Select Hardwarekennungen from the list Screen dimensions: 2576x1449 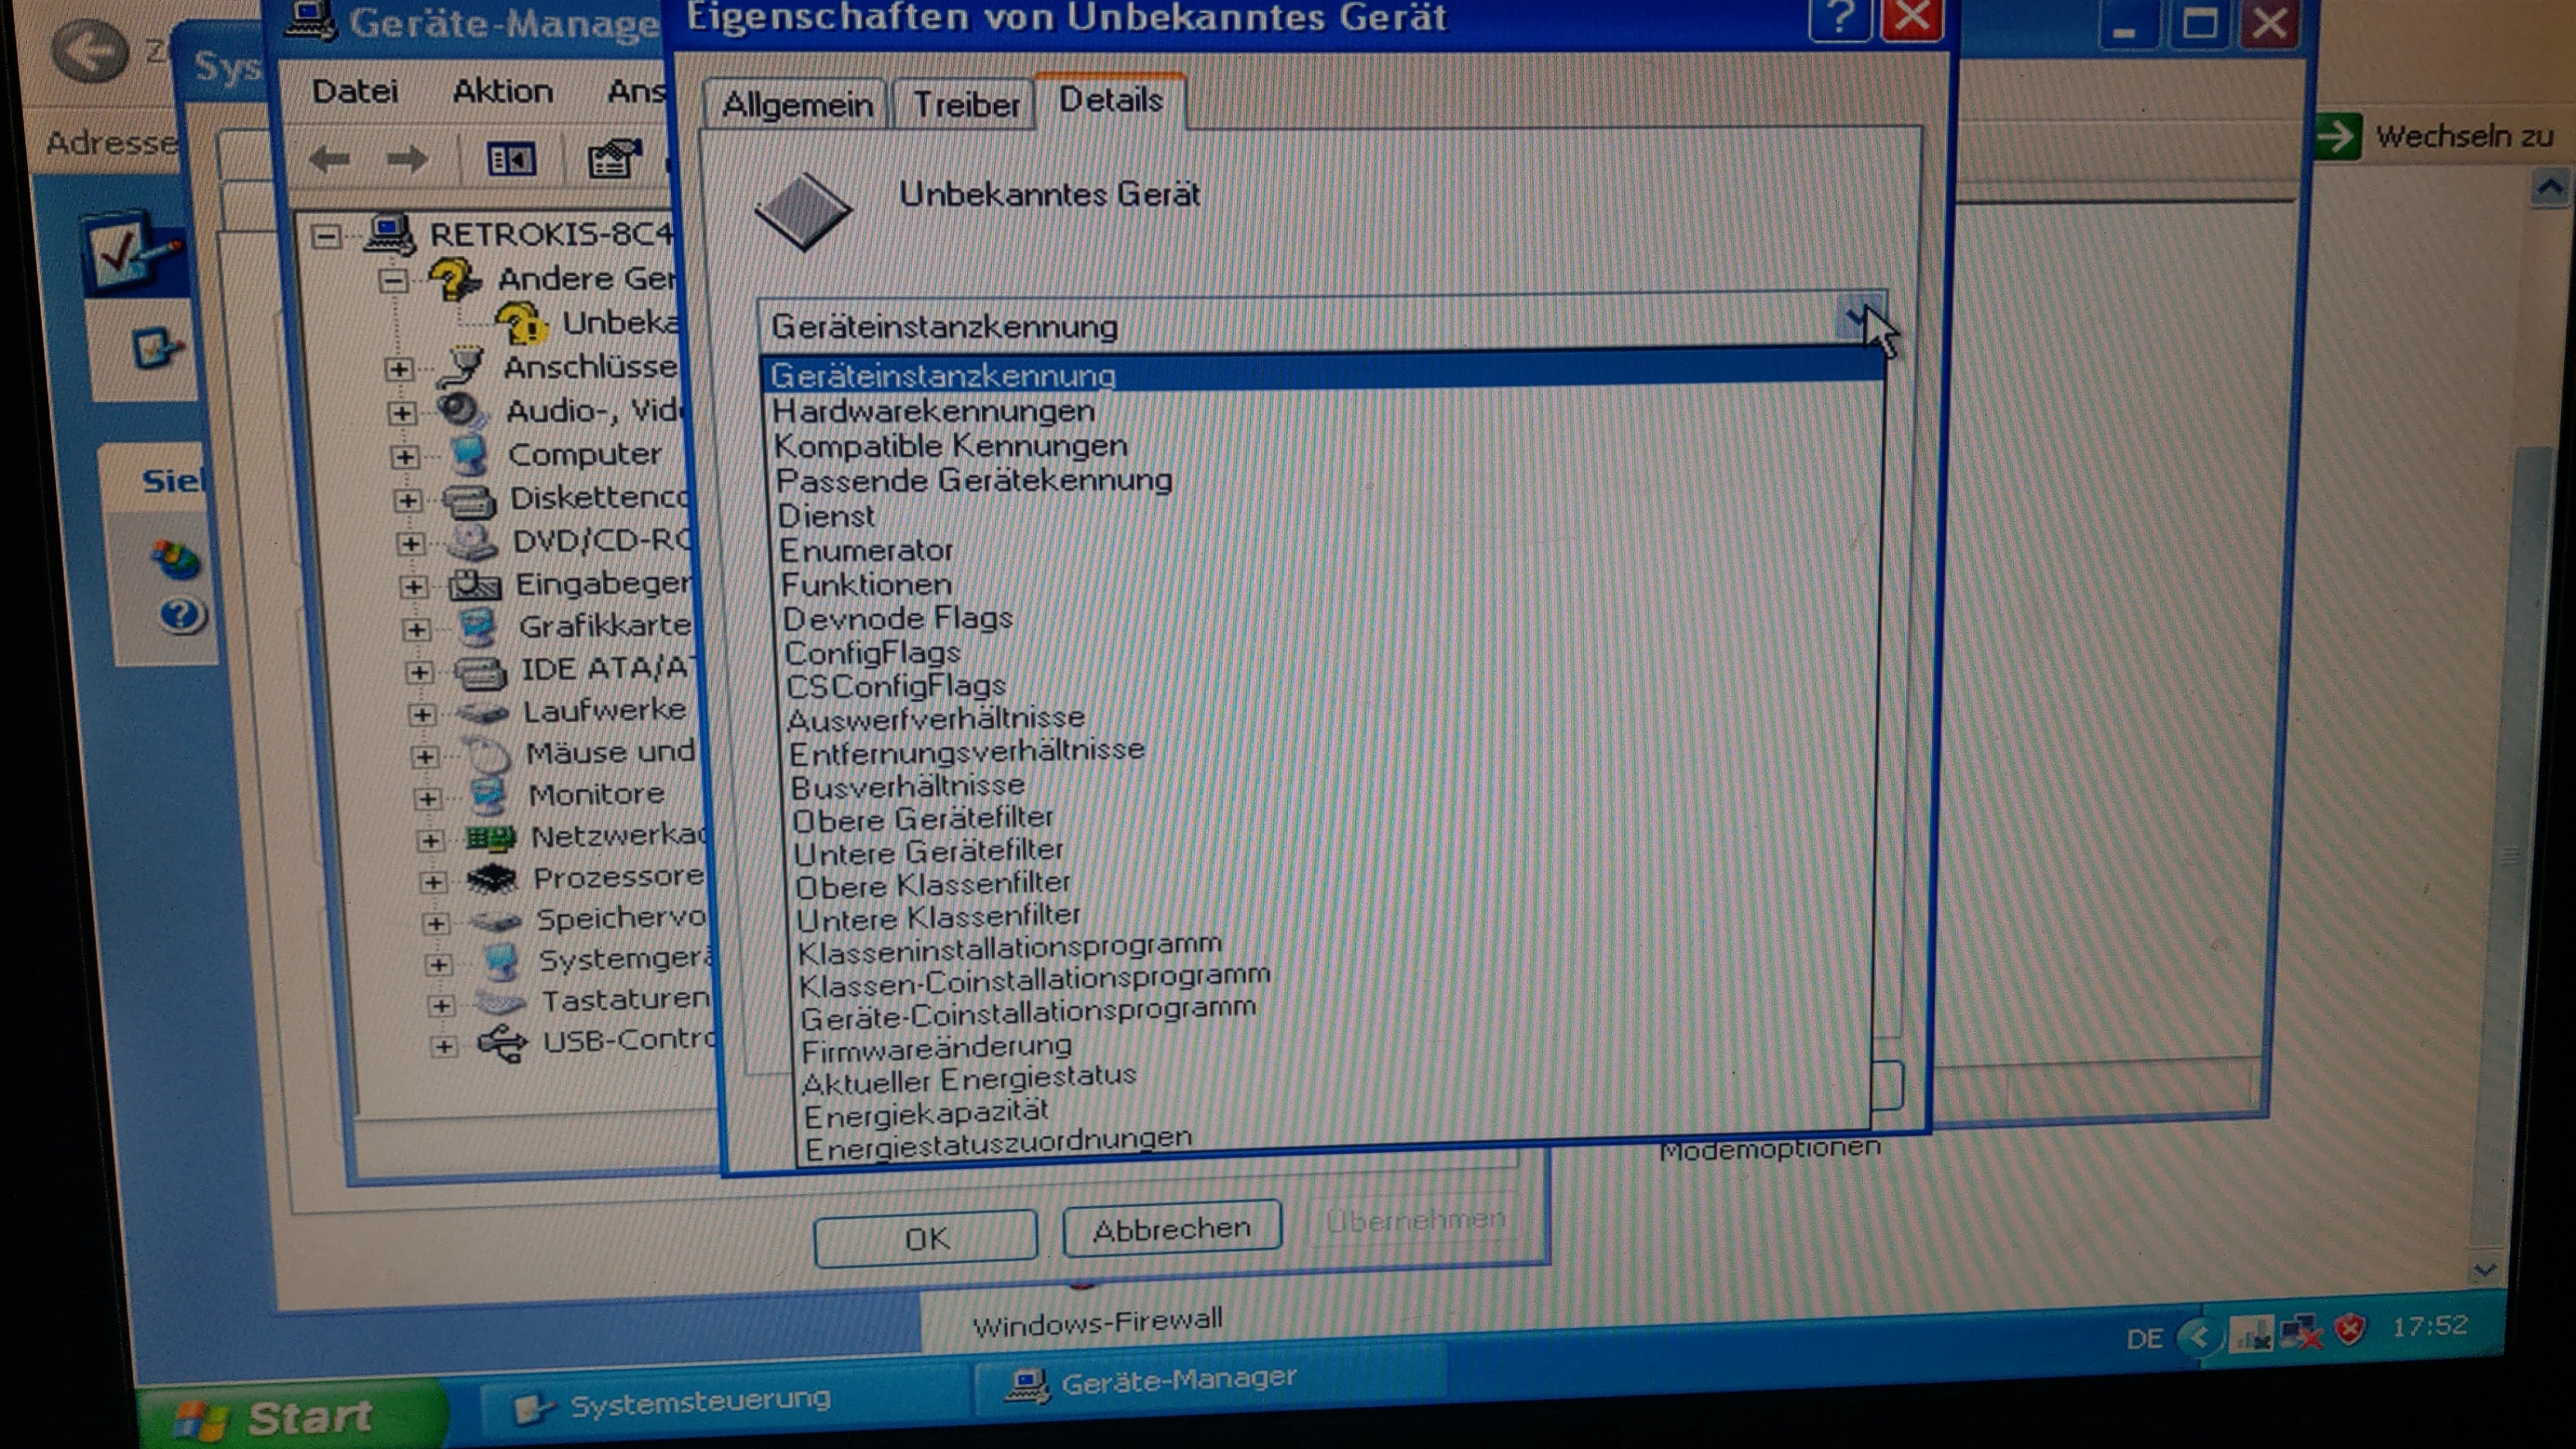point(933,411)
